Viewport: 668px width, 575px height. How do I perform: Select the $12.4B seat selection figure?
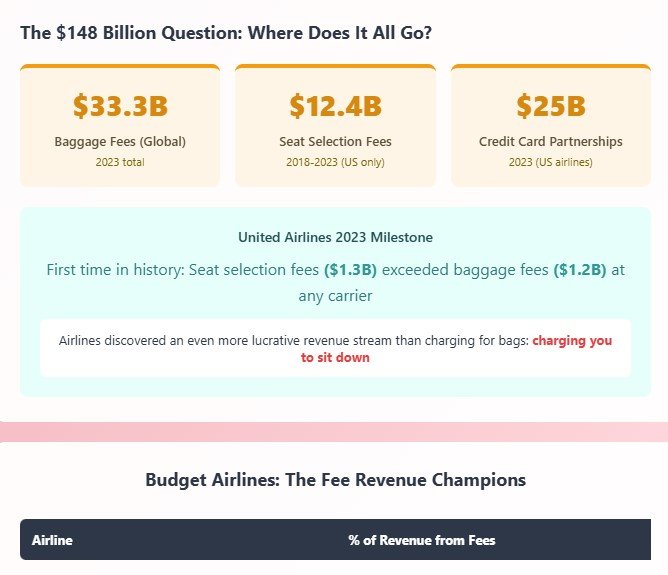click(x=335, y=106)
